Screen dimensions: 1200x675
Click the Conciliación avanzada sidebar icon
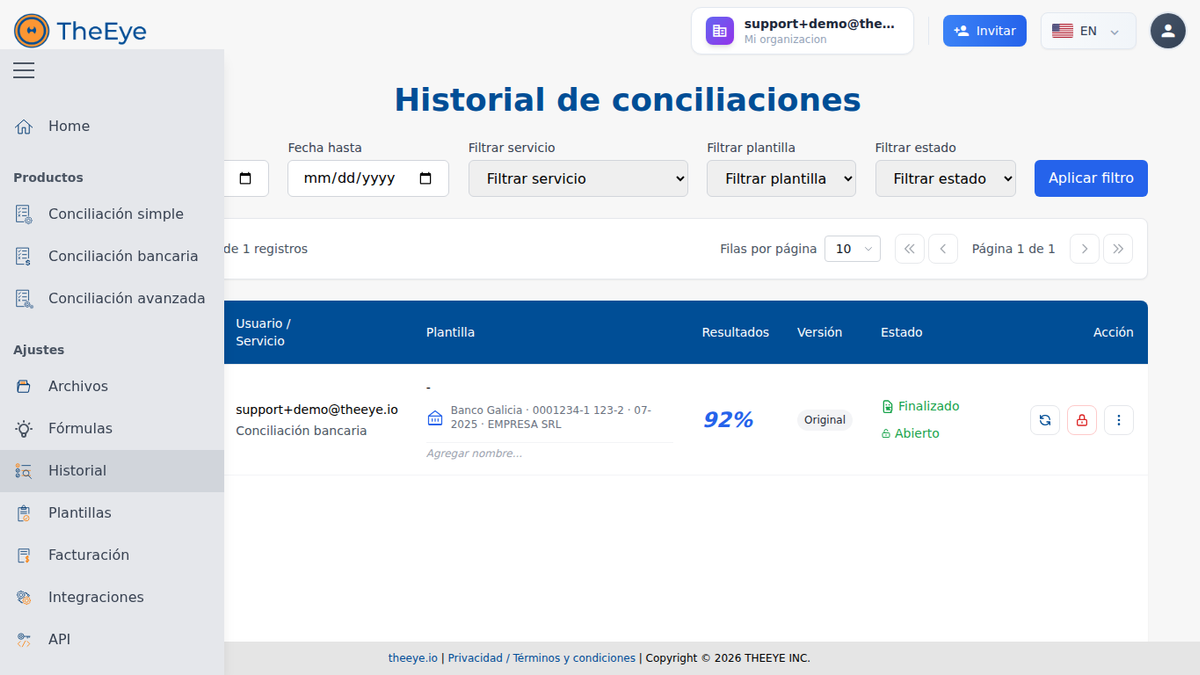point(24,298)
